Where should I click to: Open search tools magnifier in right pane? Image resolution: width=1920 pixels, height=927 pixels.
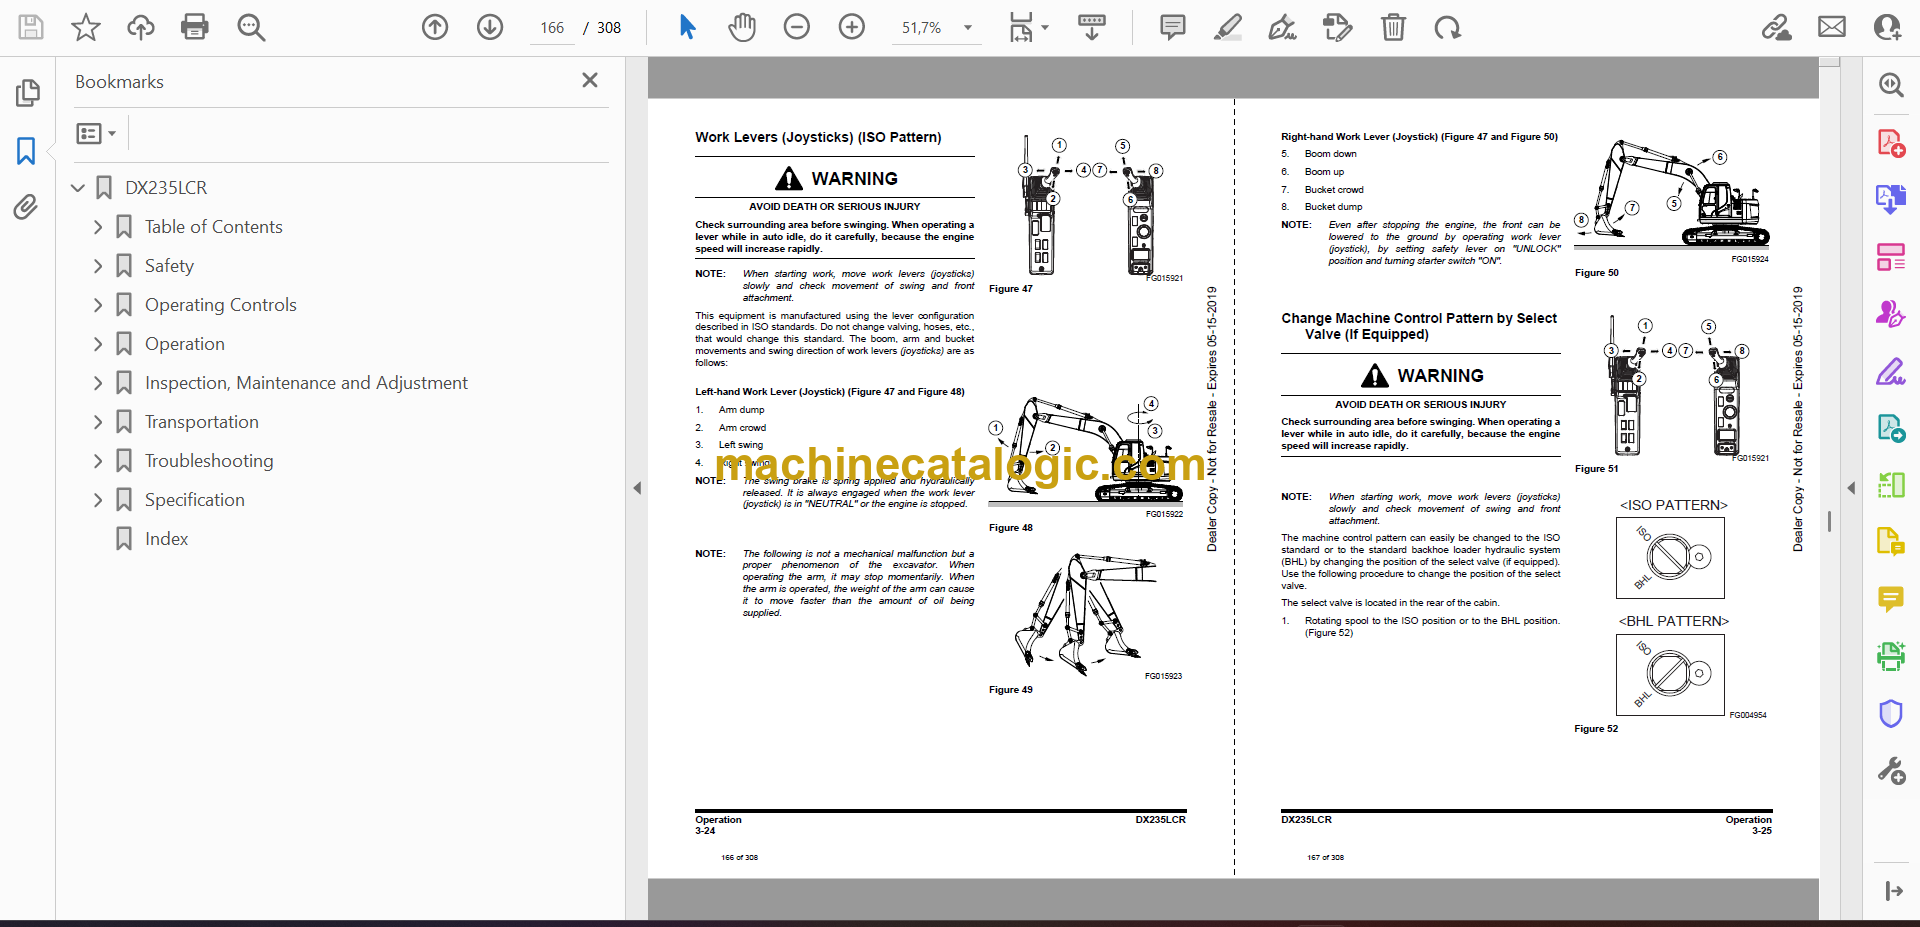1890,85
